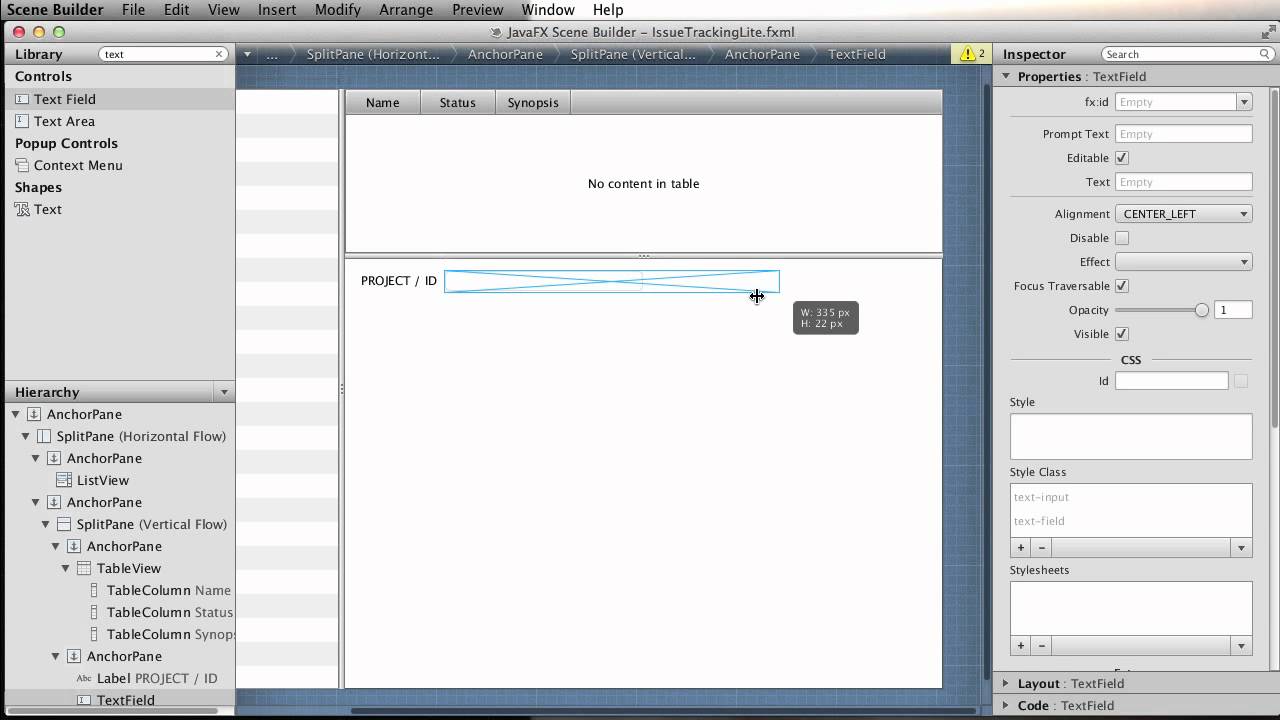This screenshot has width=1280, height=720.
Task: Click the TableView icon in the Hierarchy
Action: click(x=84, y=568)
